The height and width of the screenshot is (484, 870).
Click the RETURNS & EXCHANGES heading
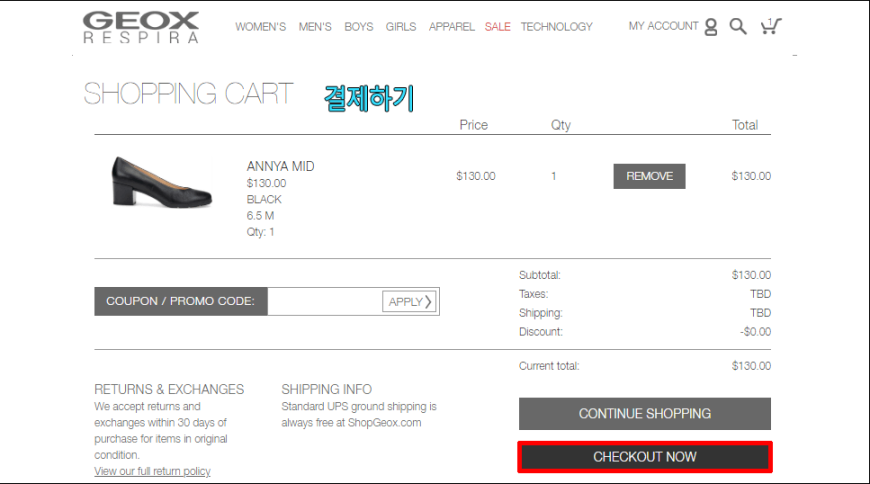point(169,389)
